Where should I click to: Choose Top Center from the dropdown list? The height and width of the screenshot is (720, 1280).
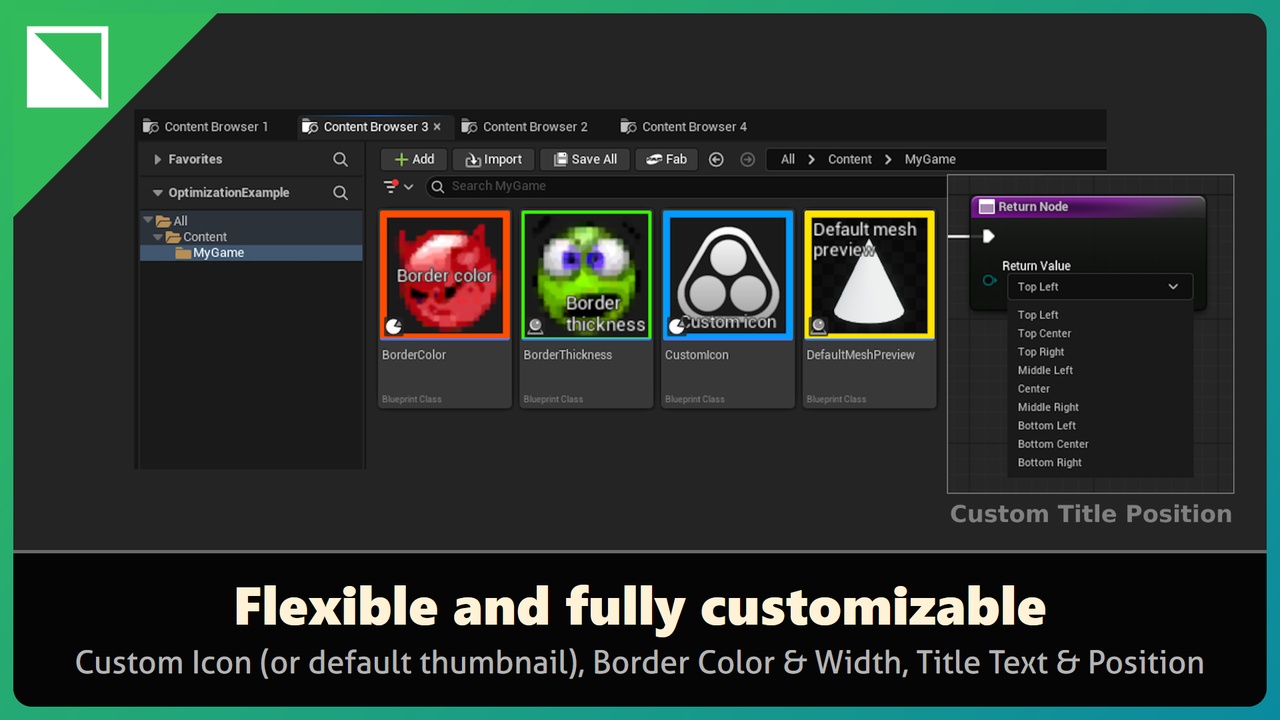click(1044, 334)
